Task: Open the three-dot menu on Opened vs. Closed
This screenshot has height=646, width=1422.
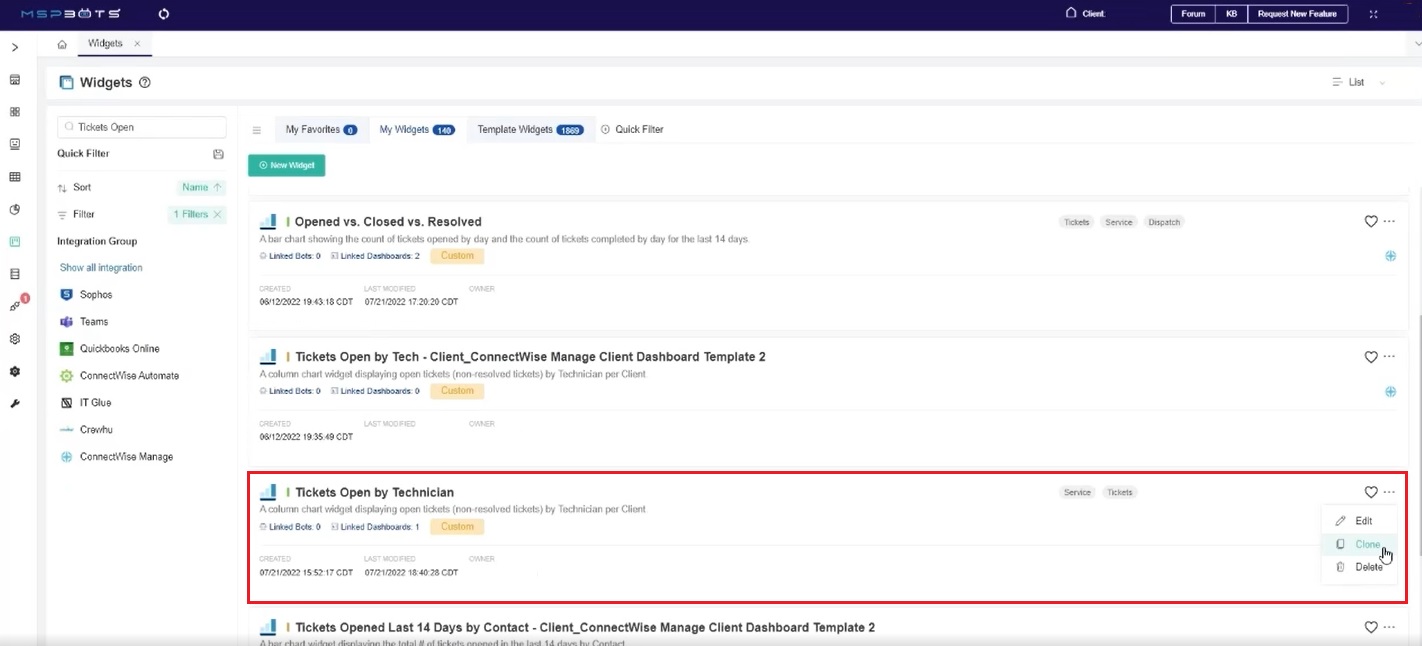Action: click(x=1389, y=219)
